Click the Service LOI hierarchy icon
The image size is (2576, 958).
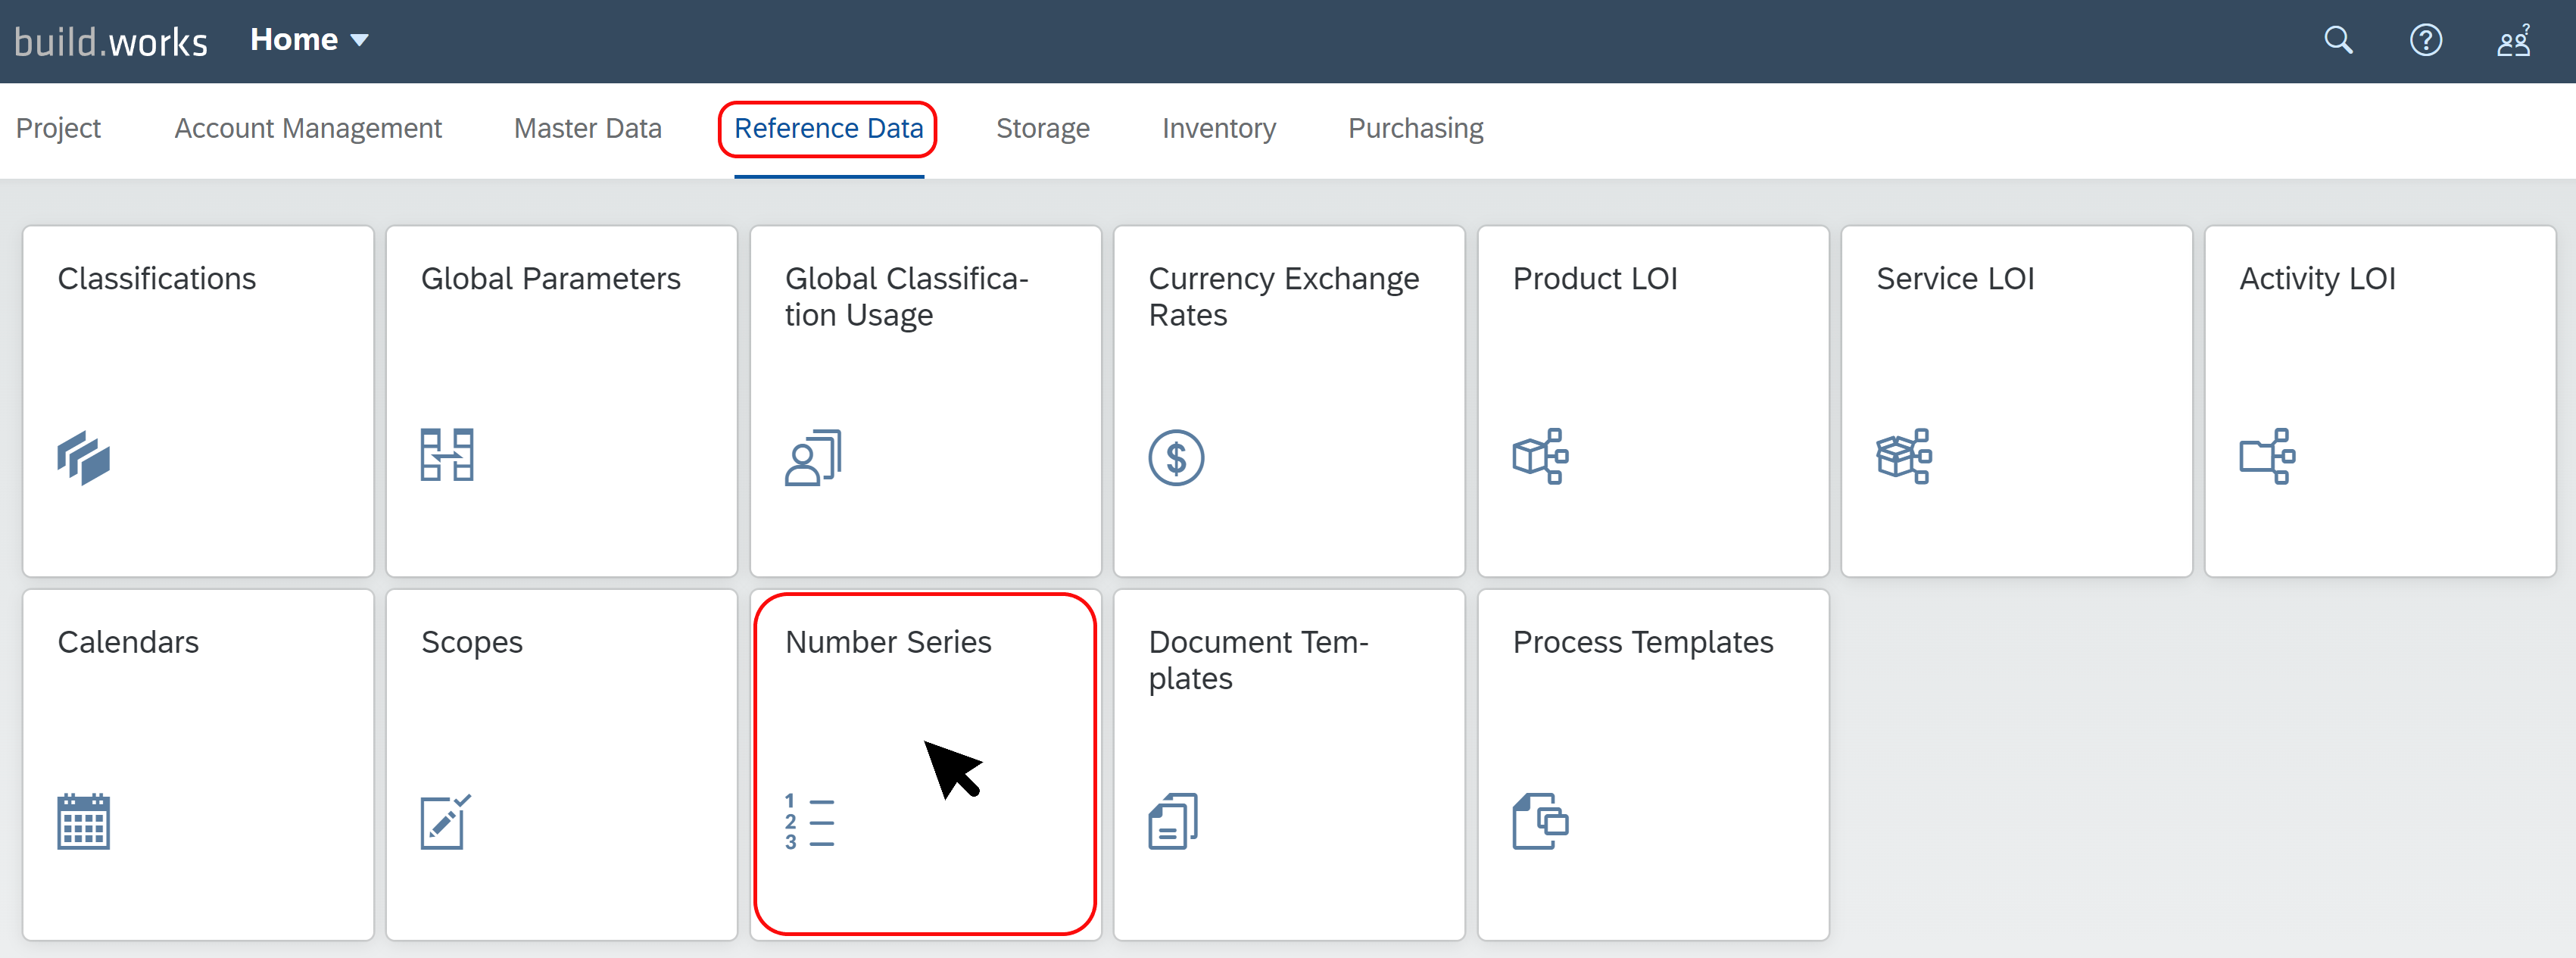tap(1904, 457)
